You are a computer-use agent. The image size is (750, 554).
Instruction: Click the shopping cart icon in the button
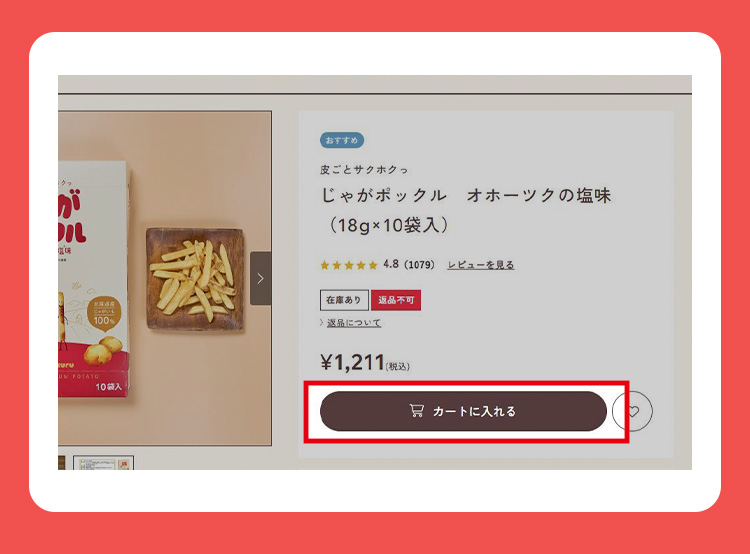[416, 410]
